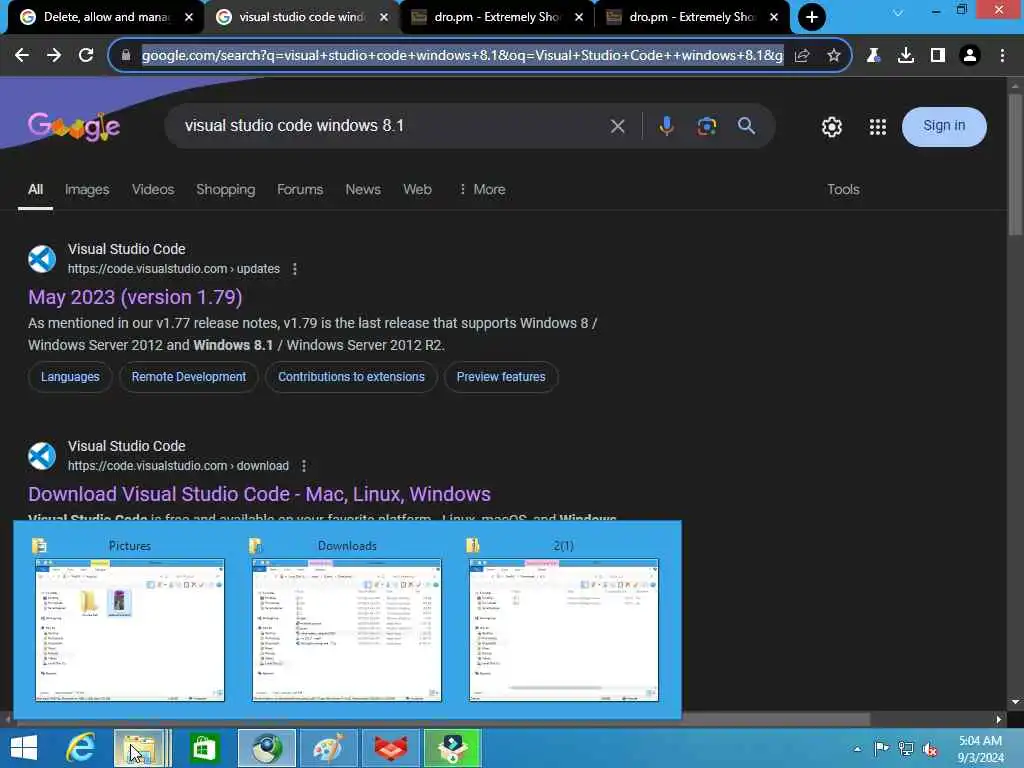Open the tab search dropdown arrow
The image size is (1024, 768).
pyautogui.click(x=898, y=12)
